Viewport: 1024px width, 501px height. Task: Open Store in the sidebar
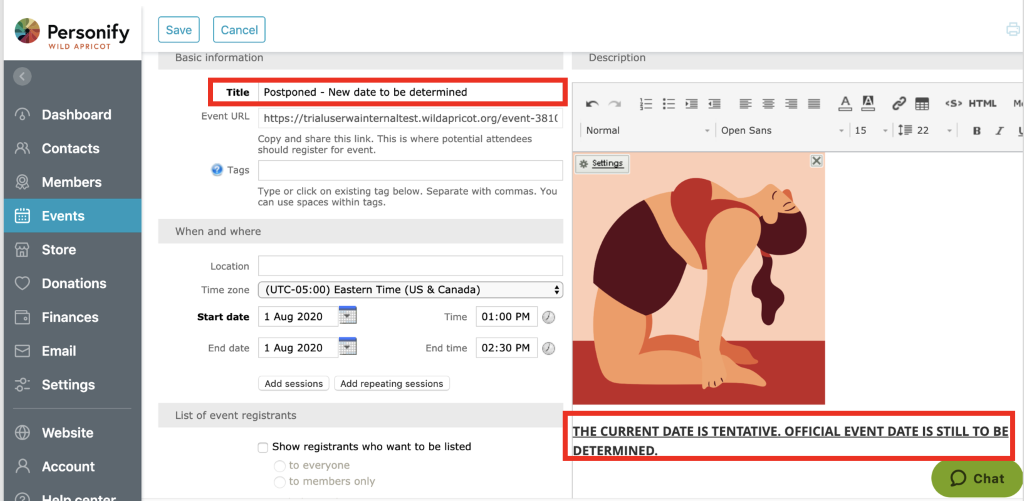pyautogui.click(x=72, y=250)
